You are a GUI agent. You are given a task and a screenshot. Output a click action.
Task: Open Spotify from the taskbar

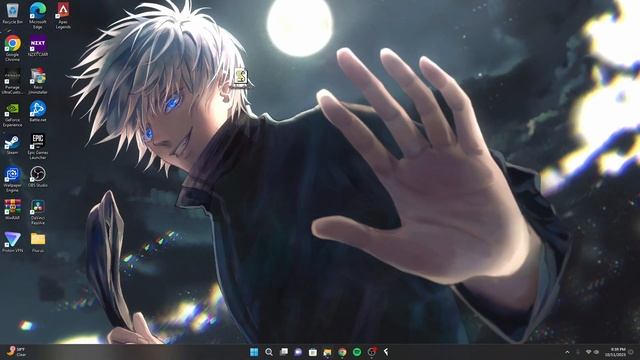click(x=357, y=352)
